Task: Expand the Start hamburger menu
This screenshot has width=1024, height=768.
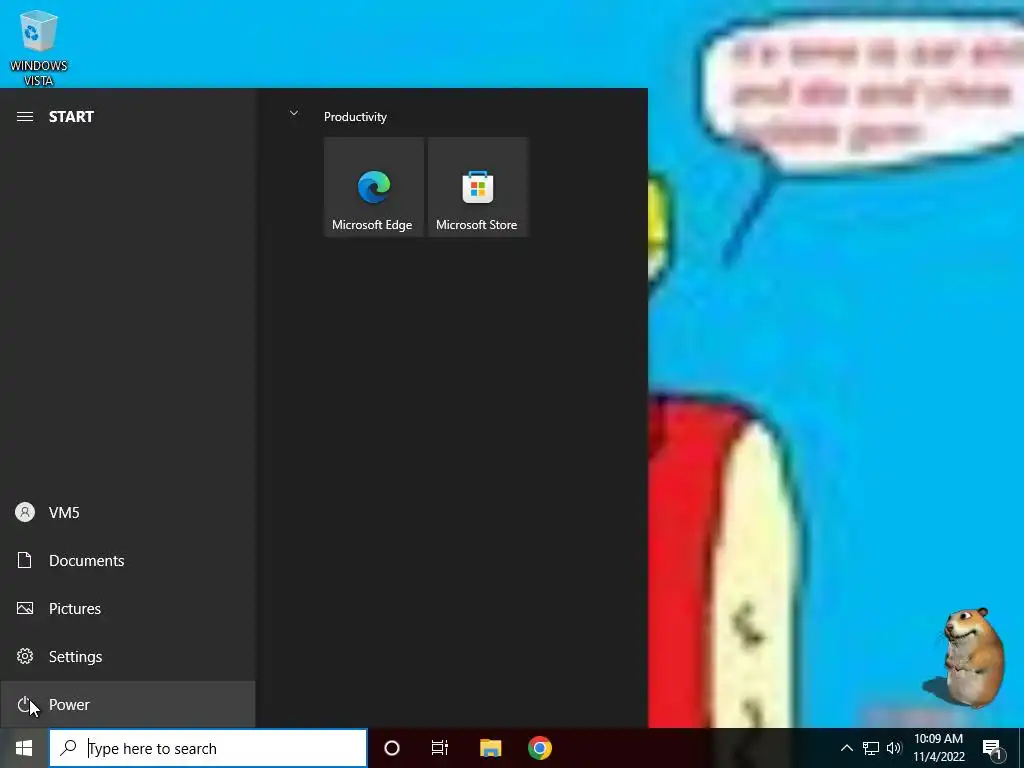Action: [25, 116]
